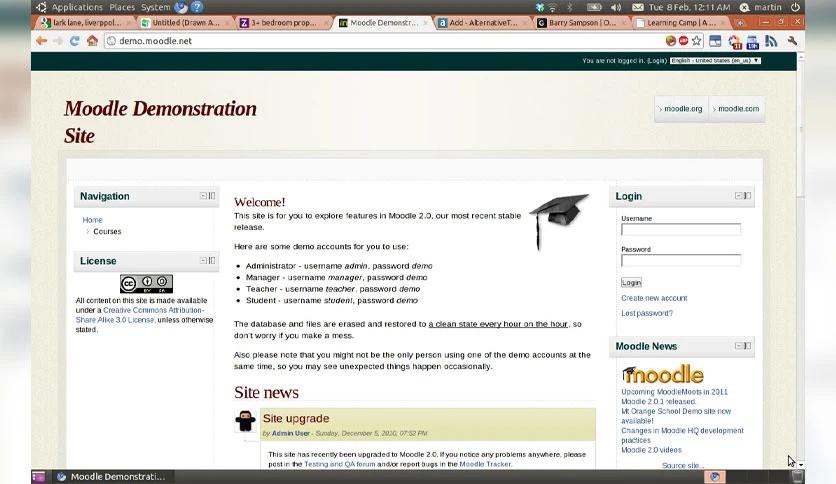
Task: Click in the Password field
Action: pyautogui.click(x=681, y=260)
